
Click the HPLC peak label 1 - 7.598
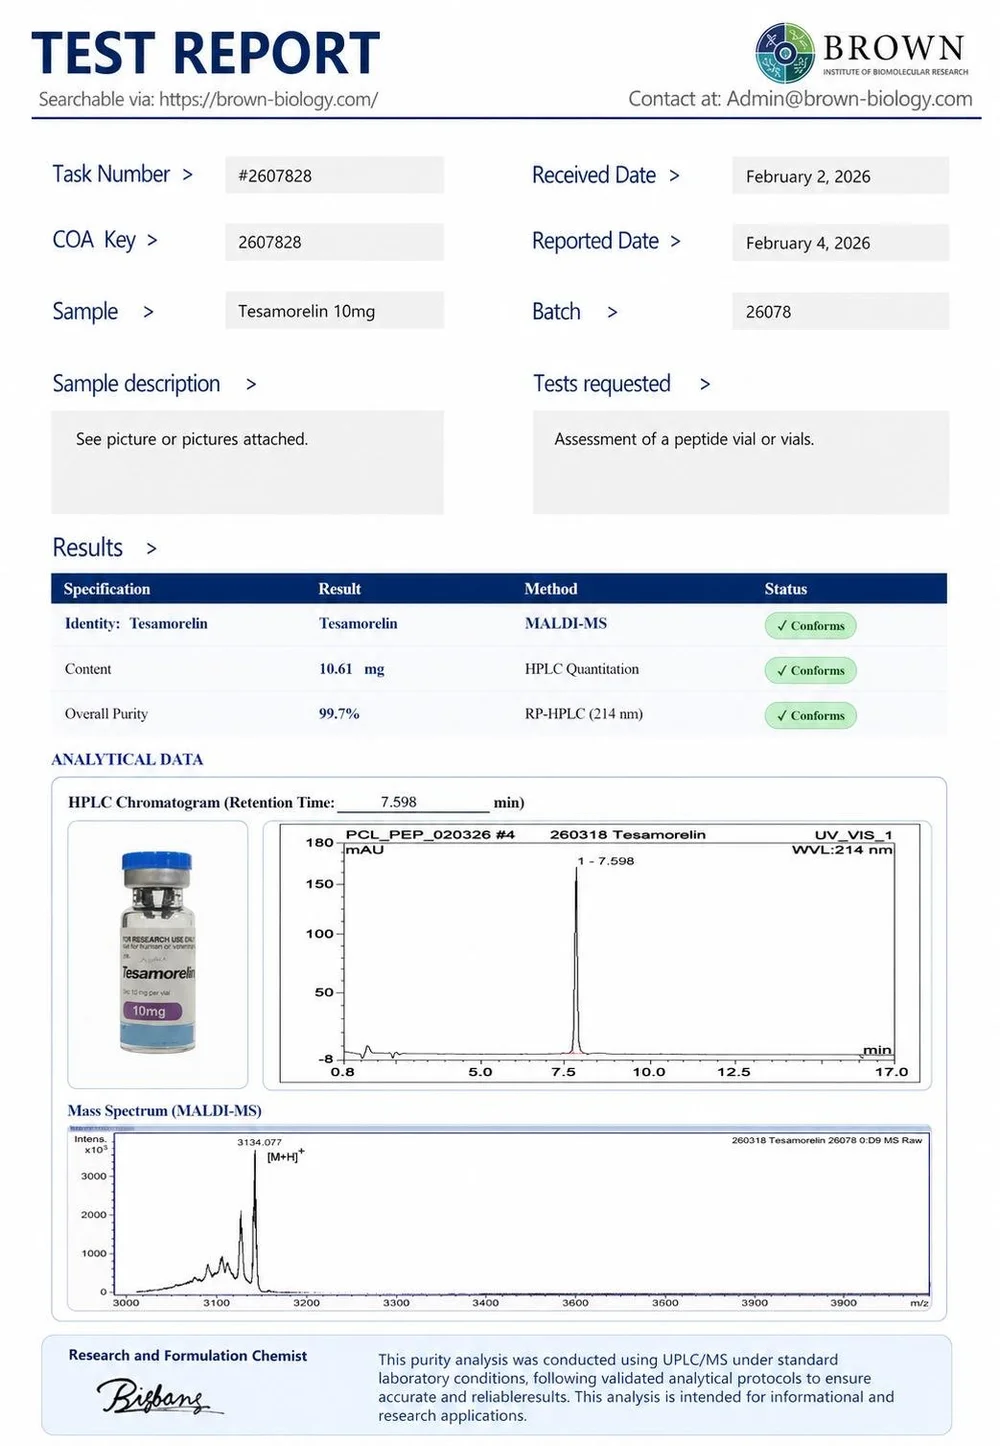click(x=606, y=861)
